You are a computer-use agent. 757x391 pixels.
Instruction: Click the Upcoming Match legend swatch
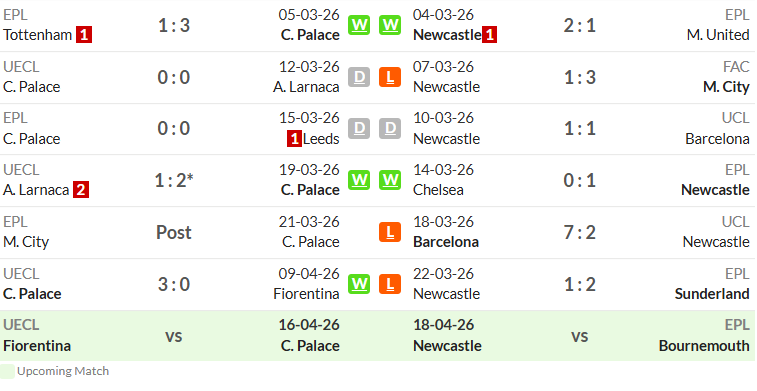7,371
